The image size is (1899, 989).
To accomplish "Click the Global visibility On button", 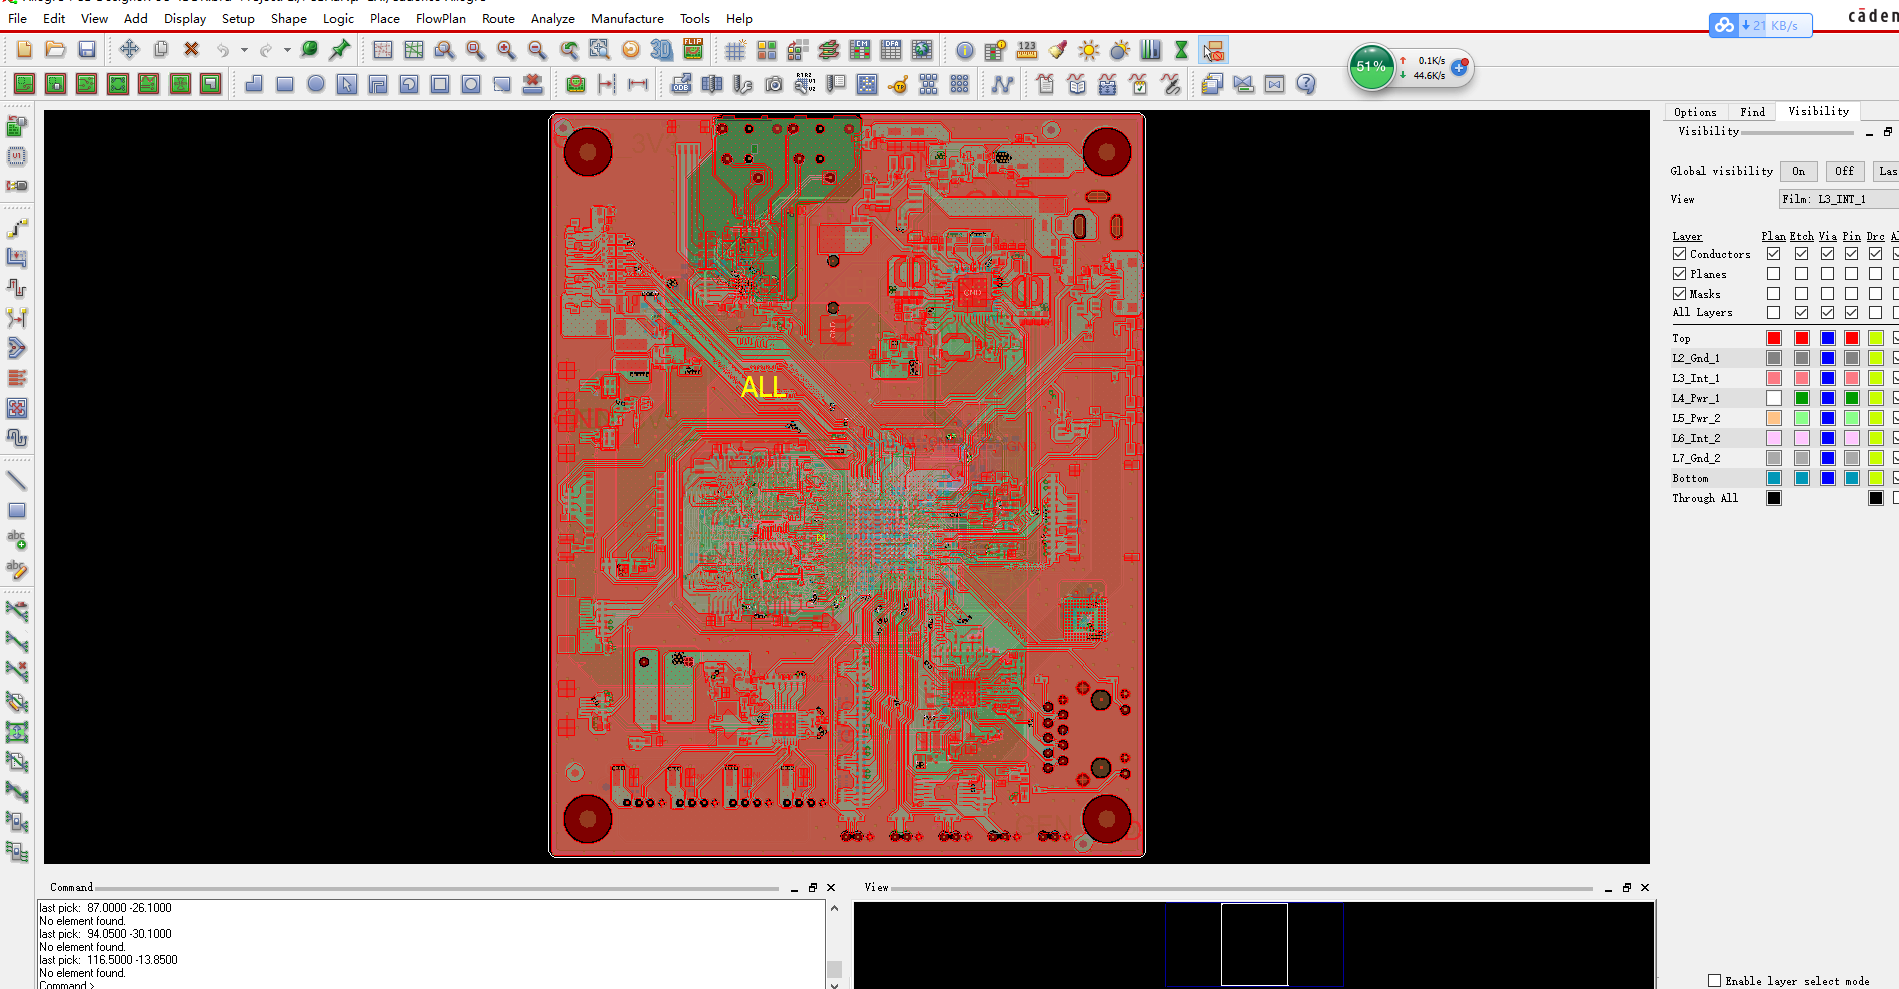I will tap(1798, 171).
